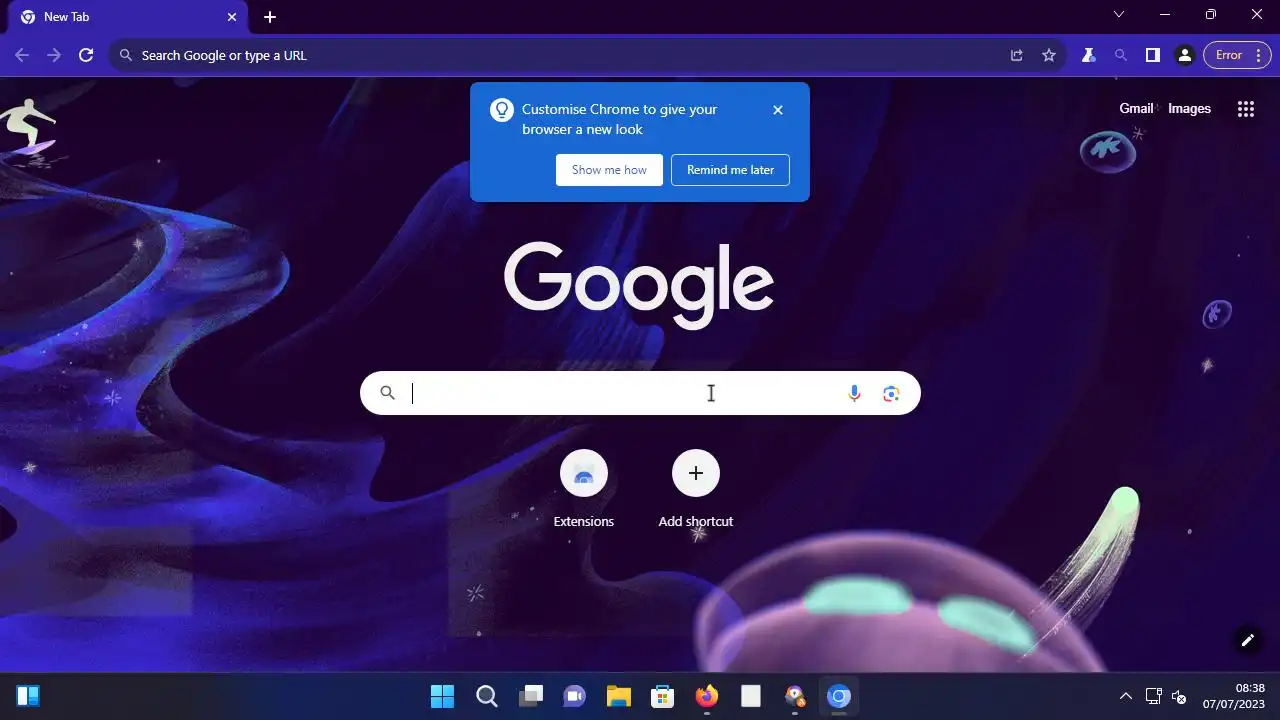Click Show me how button
The width and height of the screenshot is (1280, 720).
[x=609, y=170]
